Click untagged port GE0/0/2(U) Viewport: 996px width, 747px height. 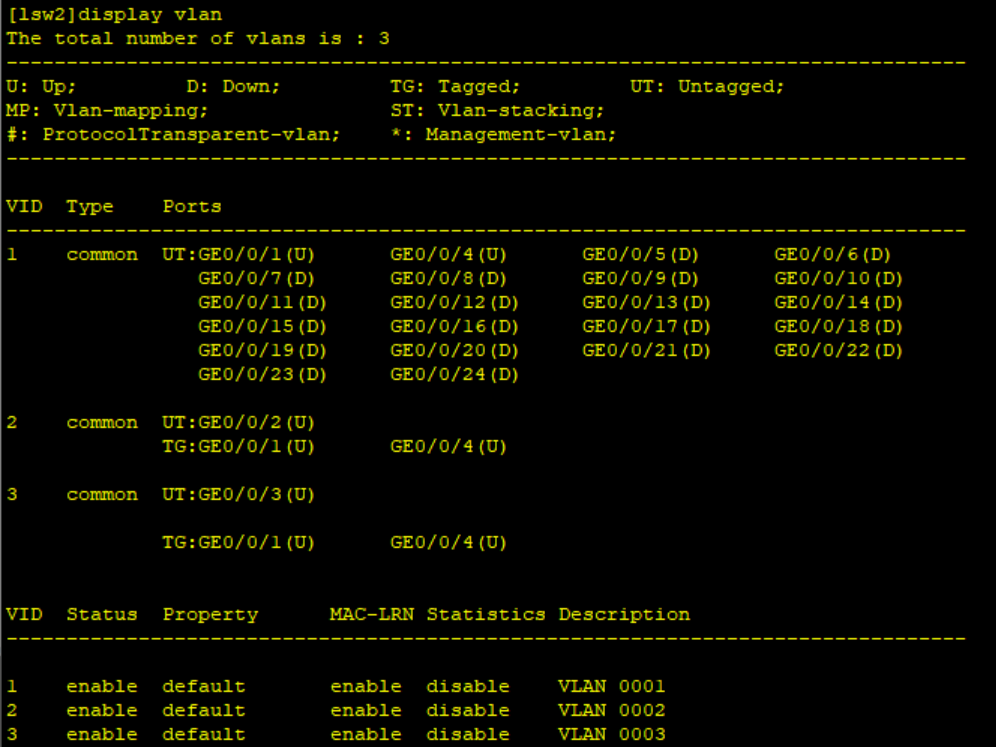256,423
